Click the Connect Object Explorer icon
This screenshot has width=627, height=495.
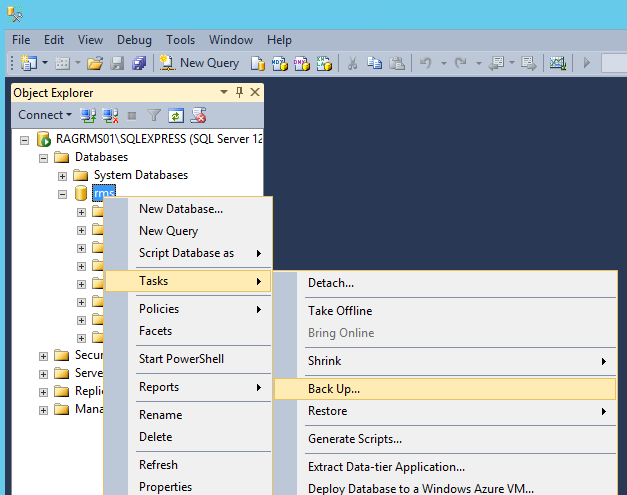[88, 116]
